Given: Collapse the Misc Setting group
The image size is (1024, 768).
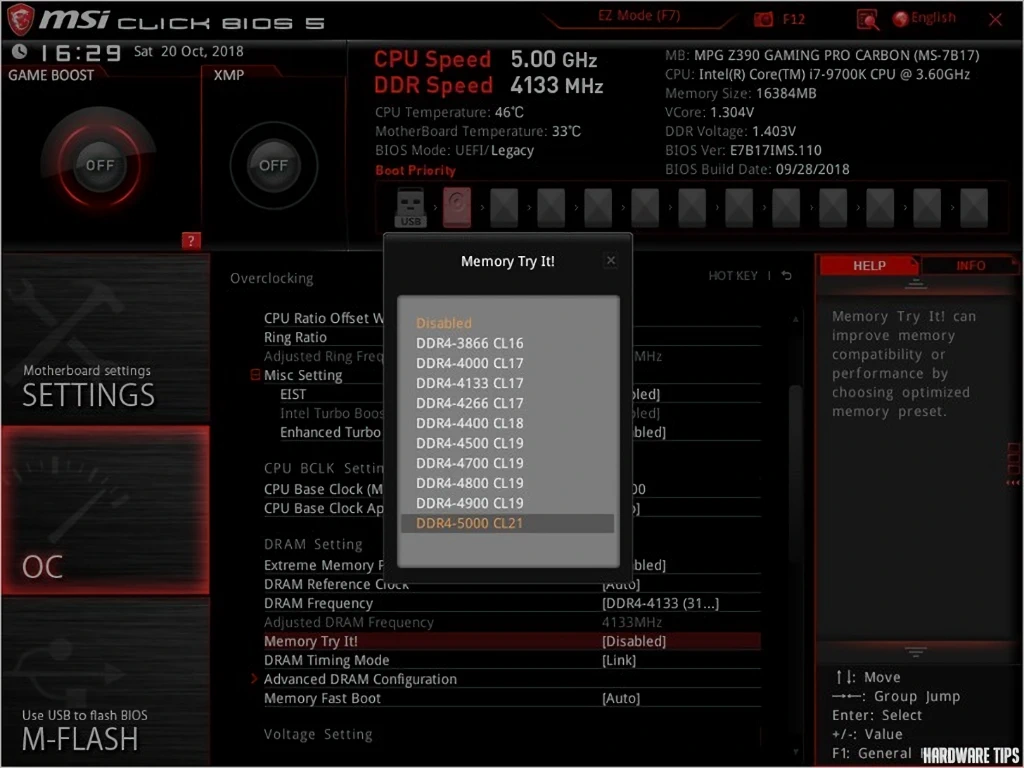Looking at the screenshot, I should tap(255, 376).
